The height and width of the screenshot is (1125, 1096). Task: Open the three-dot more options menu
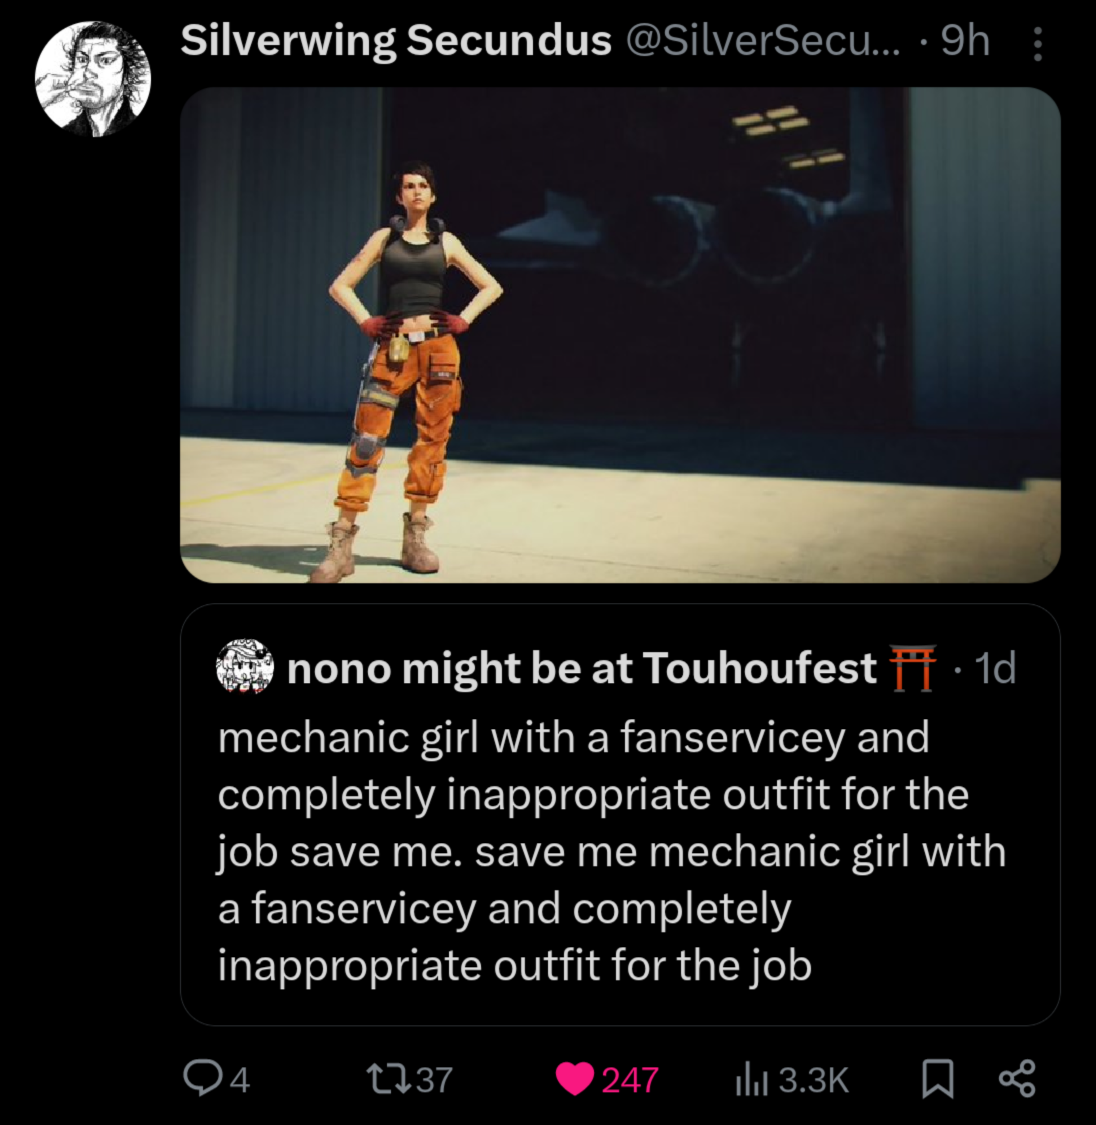pos(1037,44)
